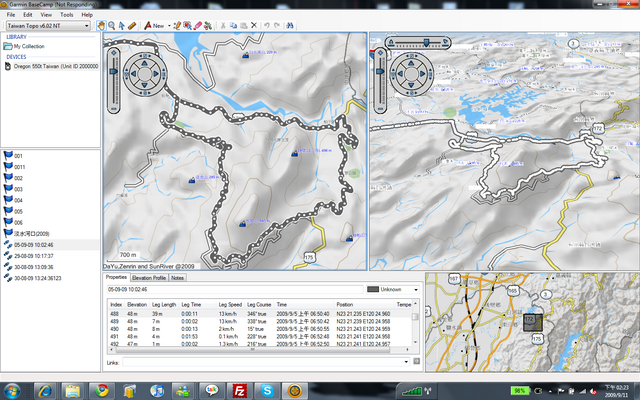
Task: Click the track table vertical scrollbar thumb
Action: click(x=415, y=317)
